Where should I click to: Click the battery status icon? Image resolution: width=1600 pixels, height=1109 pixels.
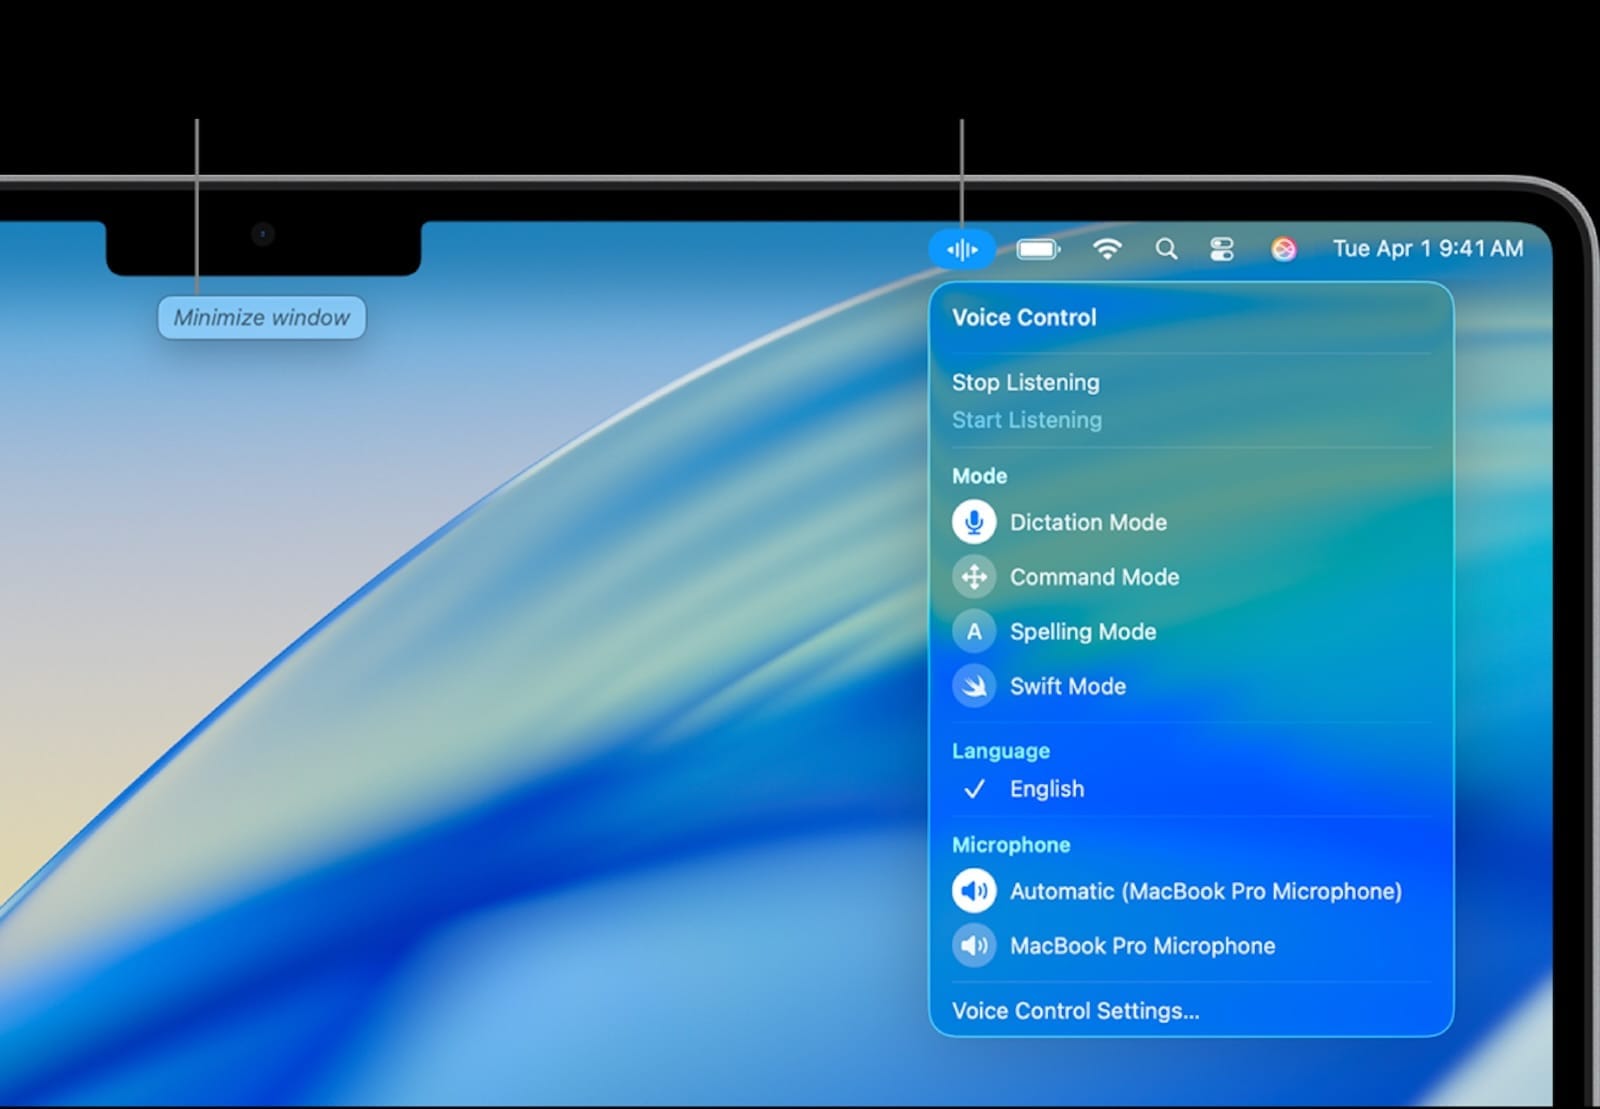point(1038,249)
